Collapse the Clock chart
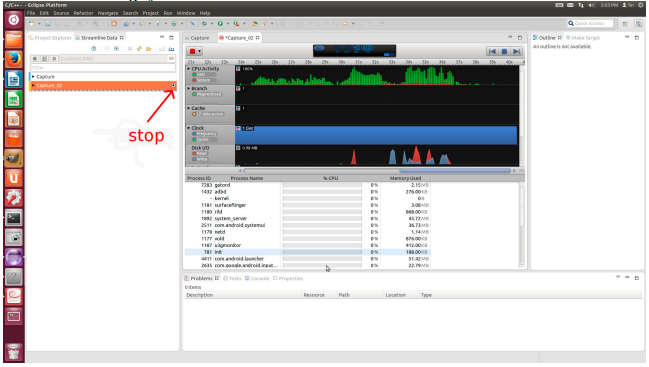The height and width of the screenshot is (367, 649). click(189, 128)
